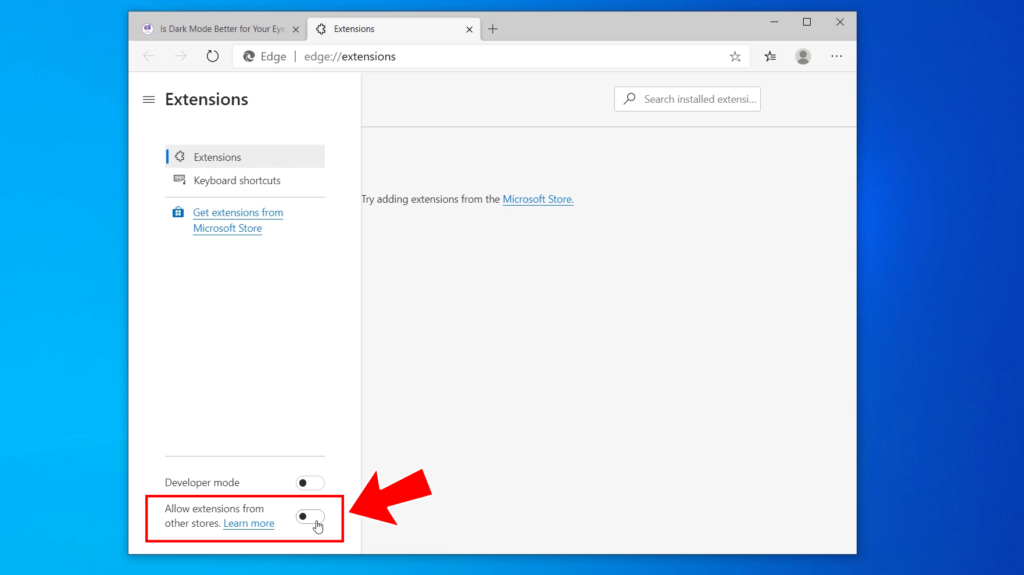Switch to the Is Dark Mode Better tab
Screen dimensions: 1024x575
point(222,29)
